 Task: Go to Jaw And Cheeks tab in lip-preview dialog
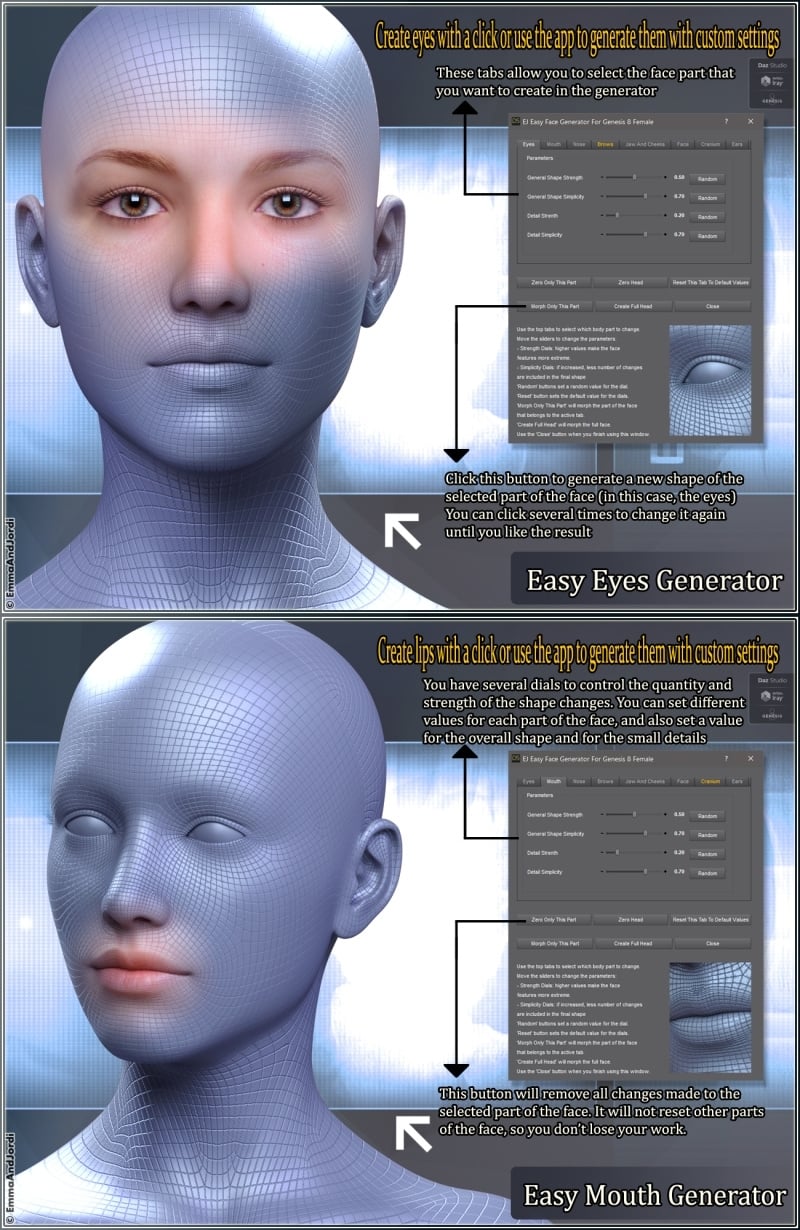click(x=645, y=781)
